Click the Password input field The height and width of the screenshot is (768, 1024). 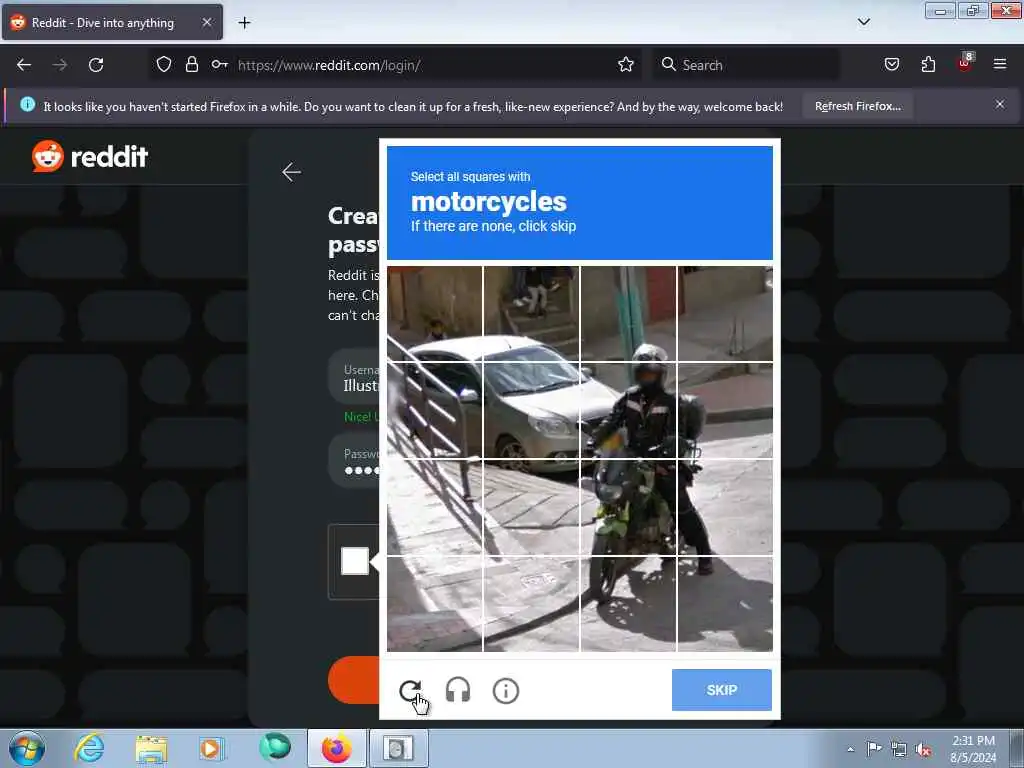[353, 461]
